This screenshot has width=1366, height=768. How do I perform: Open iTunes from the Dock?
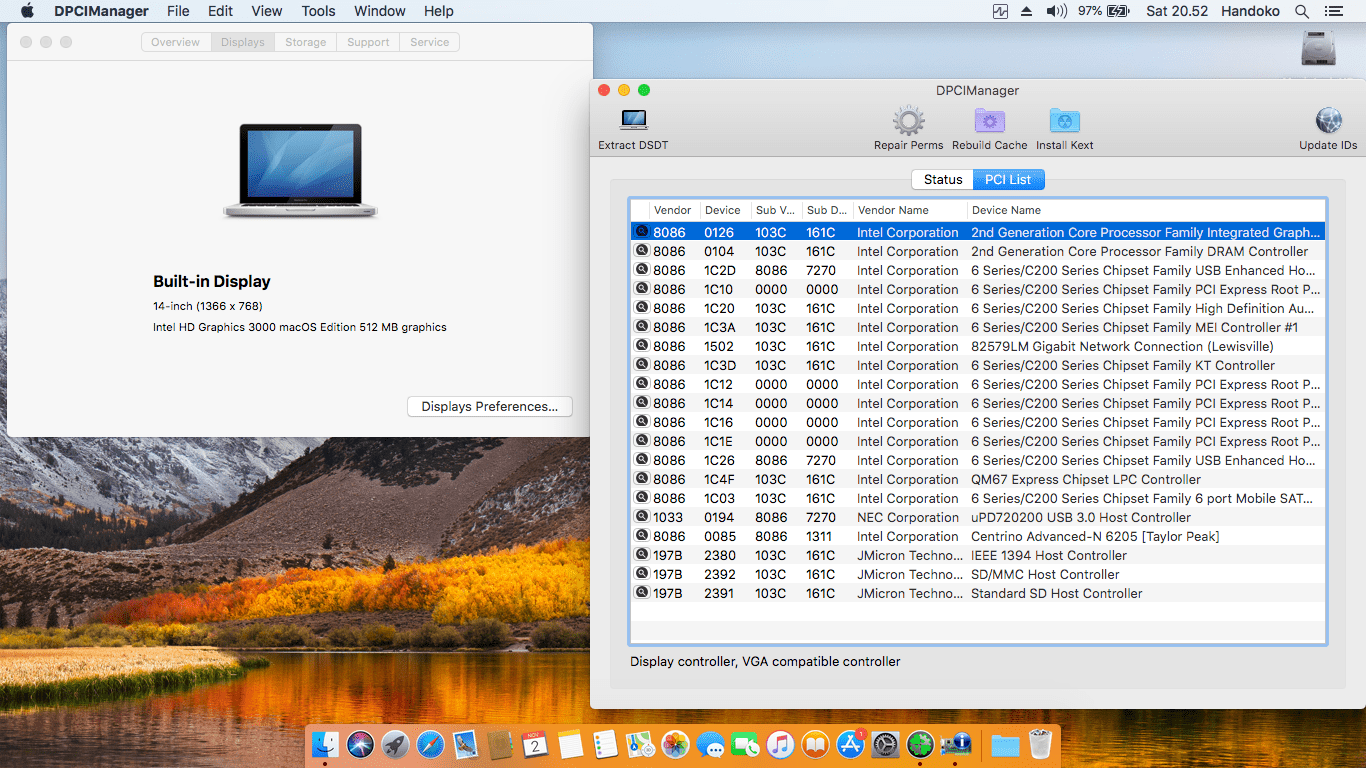pos(780,744)
